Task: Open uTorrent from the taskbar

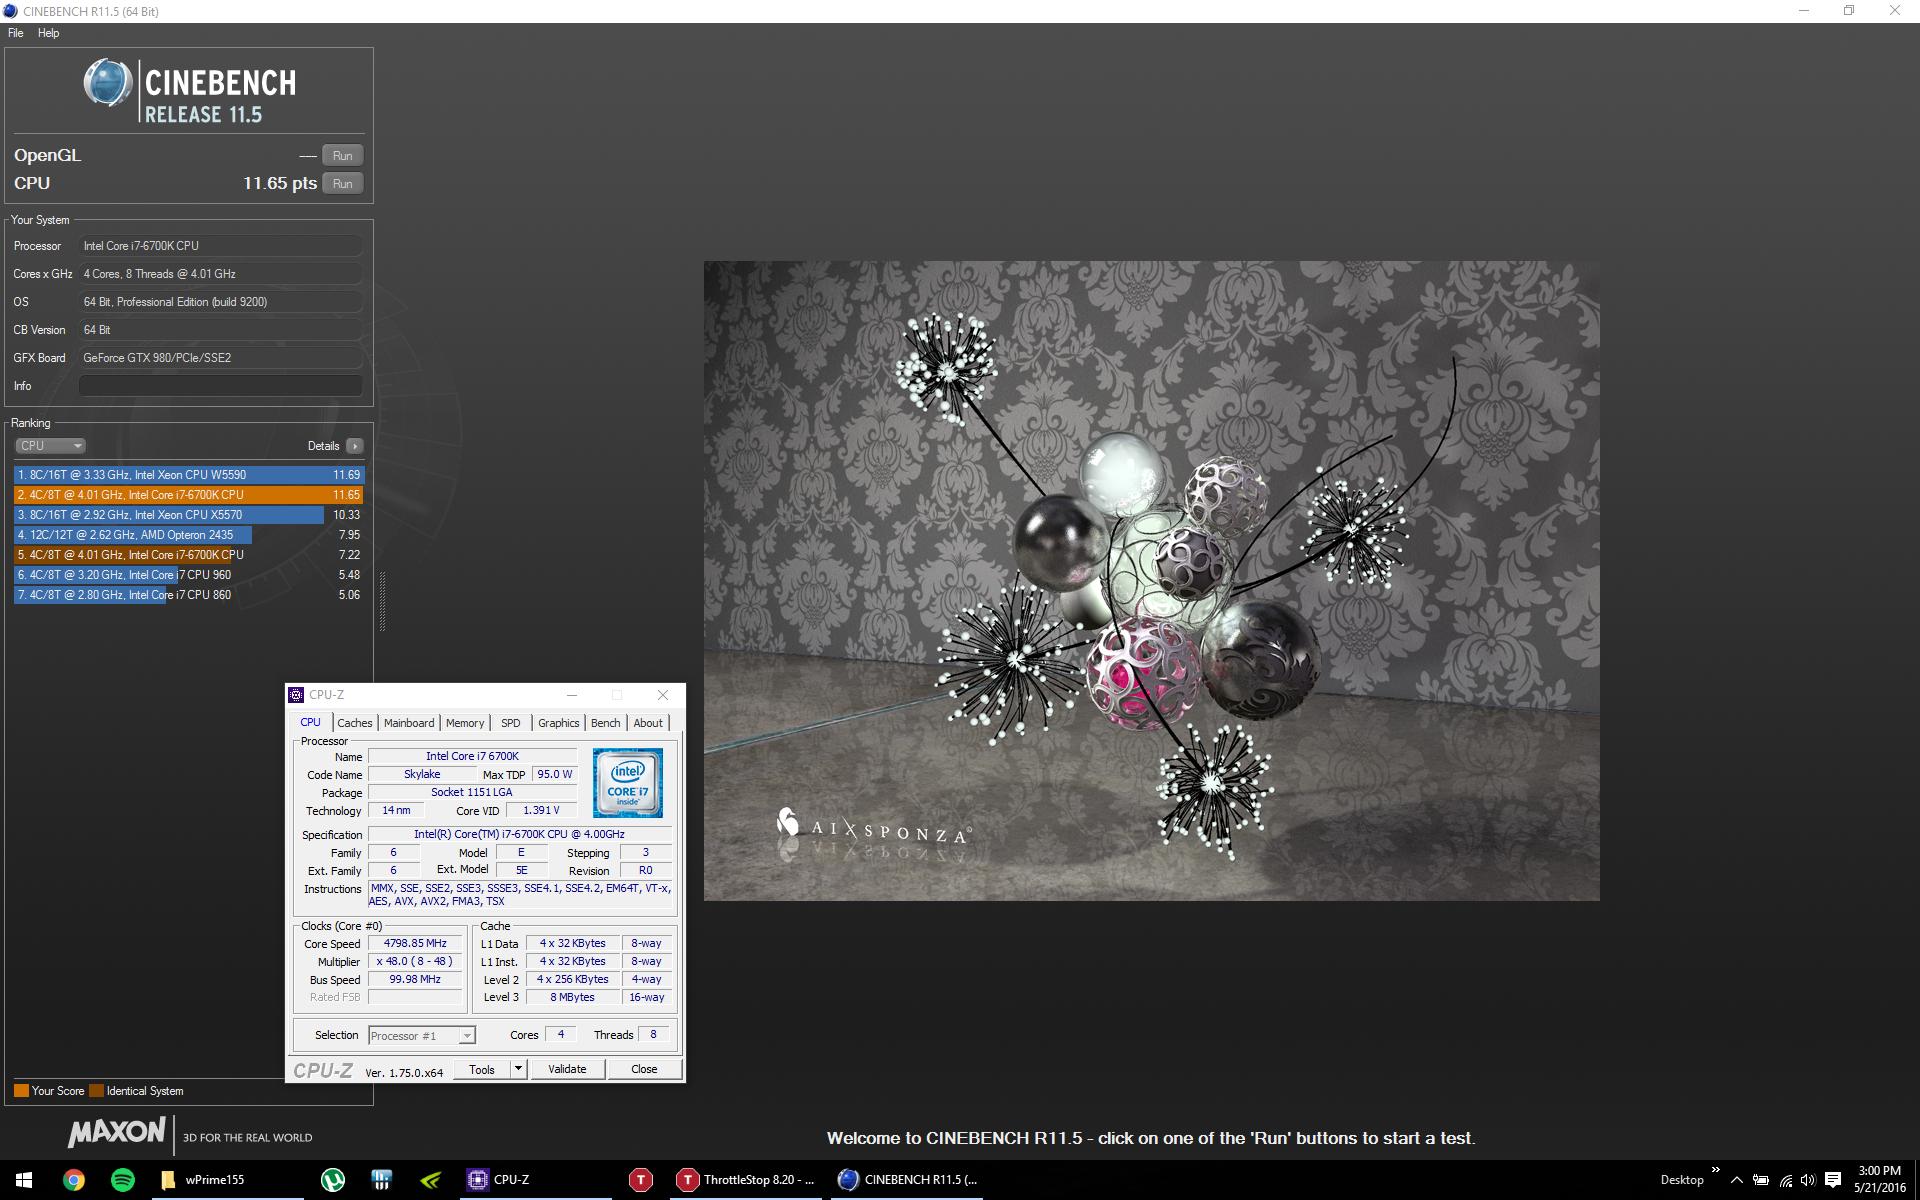Action: pyautogui.click(x=333, y=1180)
